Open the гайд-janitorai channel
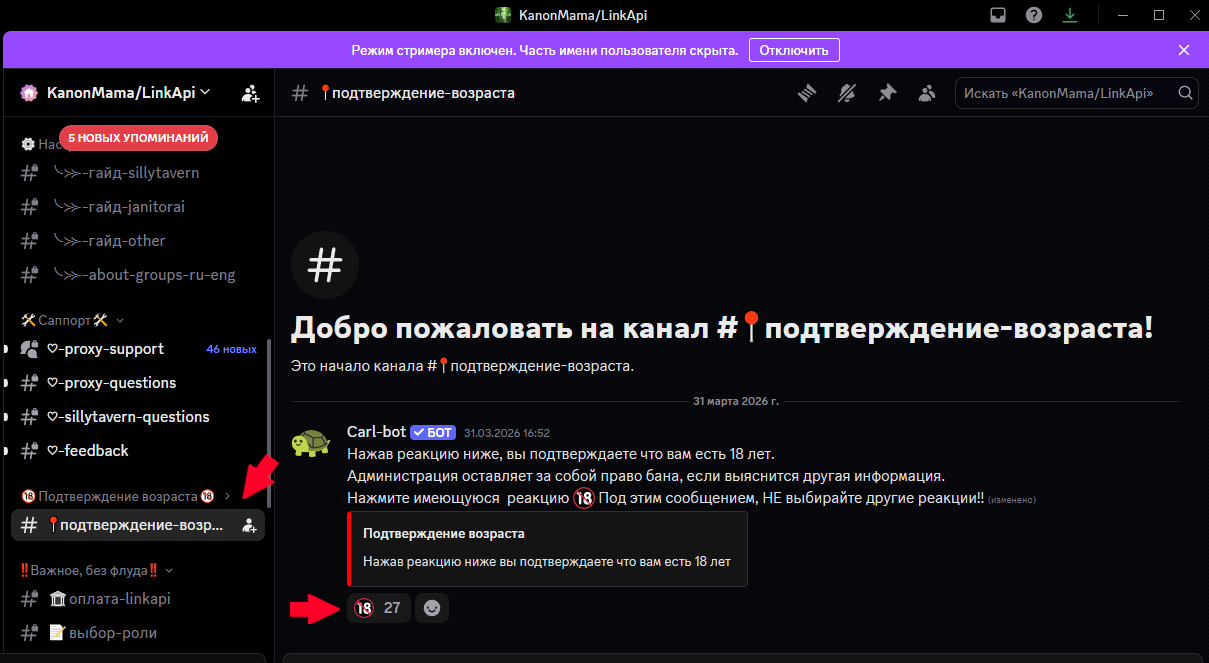The image size is (1209, 663). [137, 207]
